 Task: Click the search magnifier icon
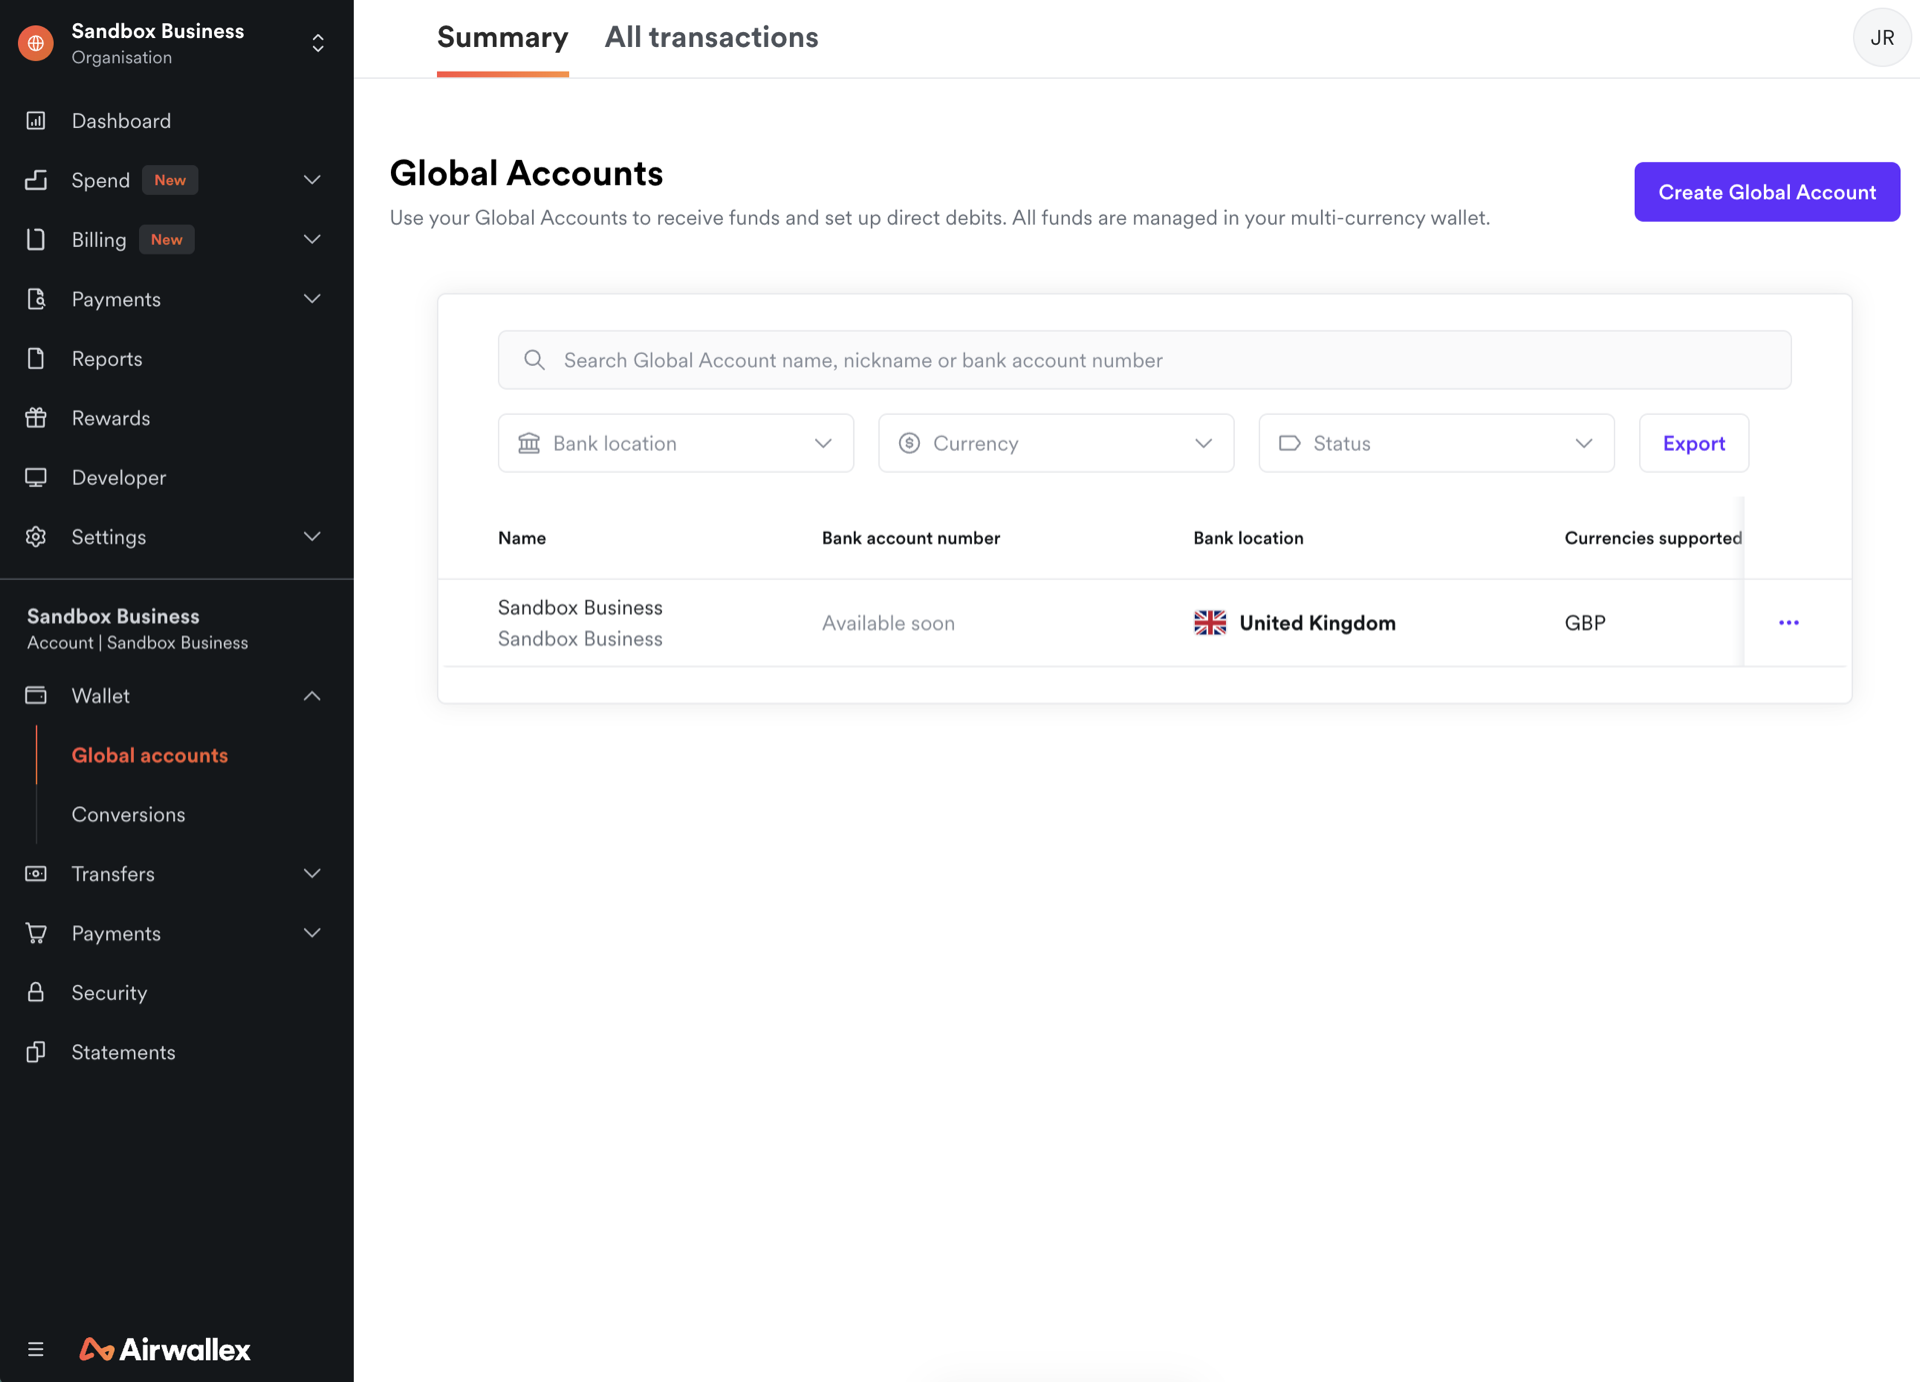pos(535,360)
